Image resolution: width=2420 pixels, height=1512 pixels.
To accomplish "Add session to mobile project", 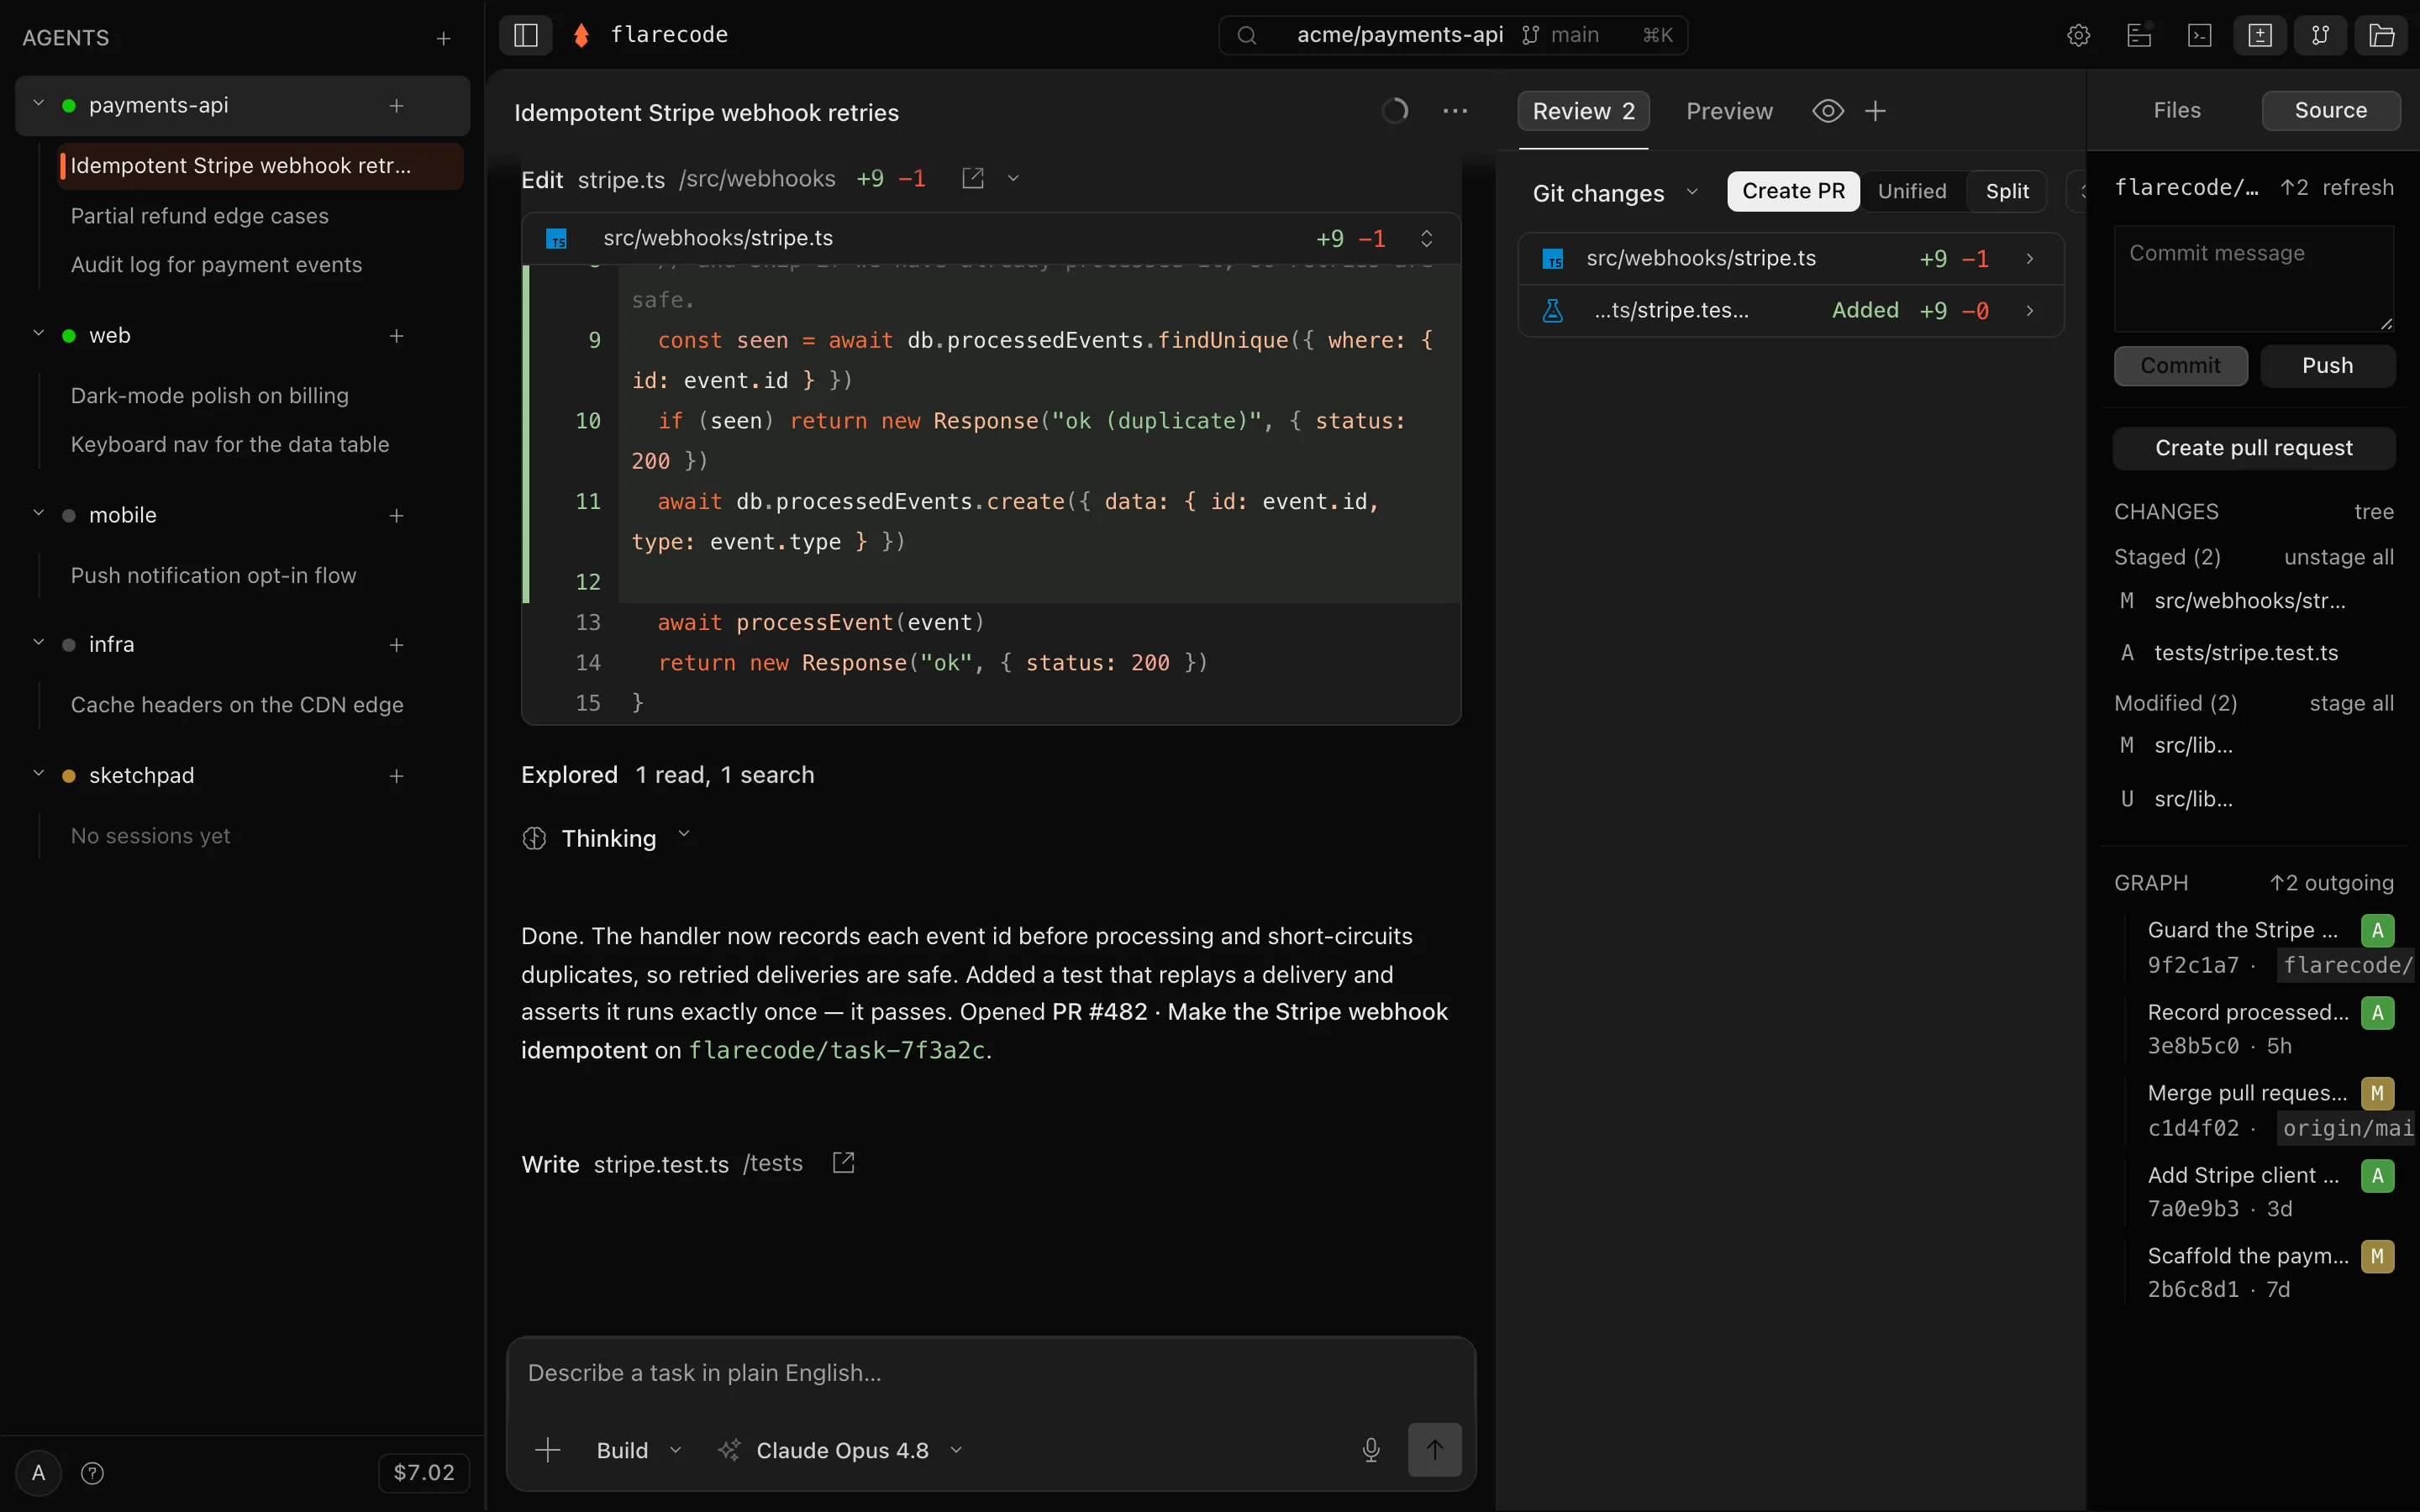I will point(397,516).
